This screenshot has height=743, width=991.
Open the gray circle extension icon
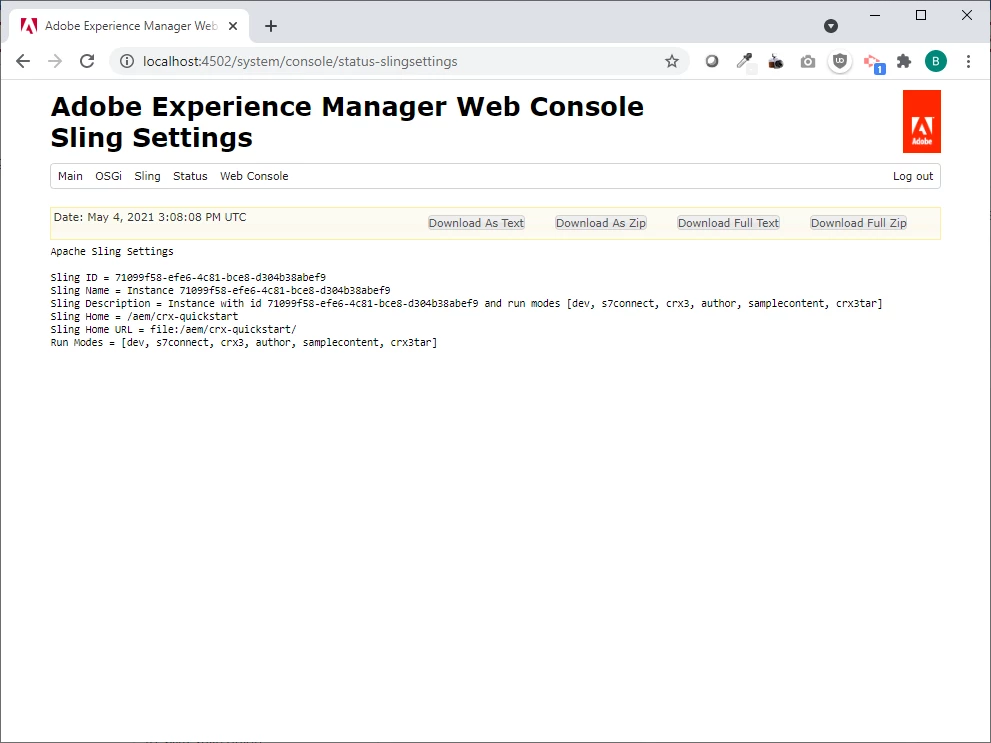click(x=712, y=61)
